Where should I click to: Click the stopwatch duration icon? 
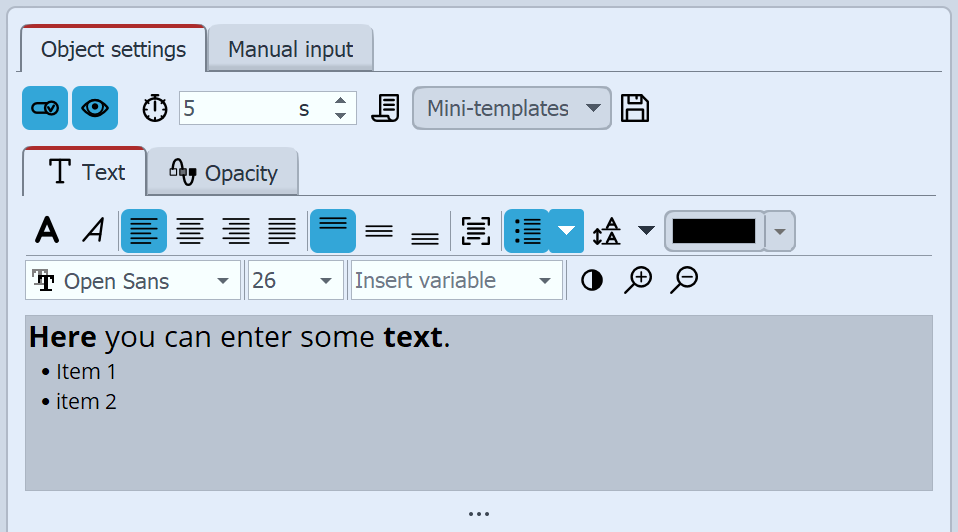[x=155, y=108]
